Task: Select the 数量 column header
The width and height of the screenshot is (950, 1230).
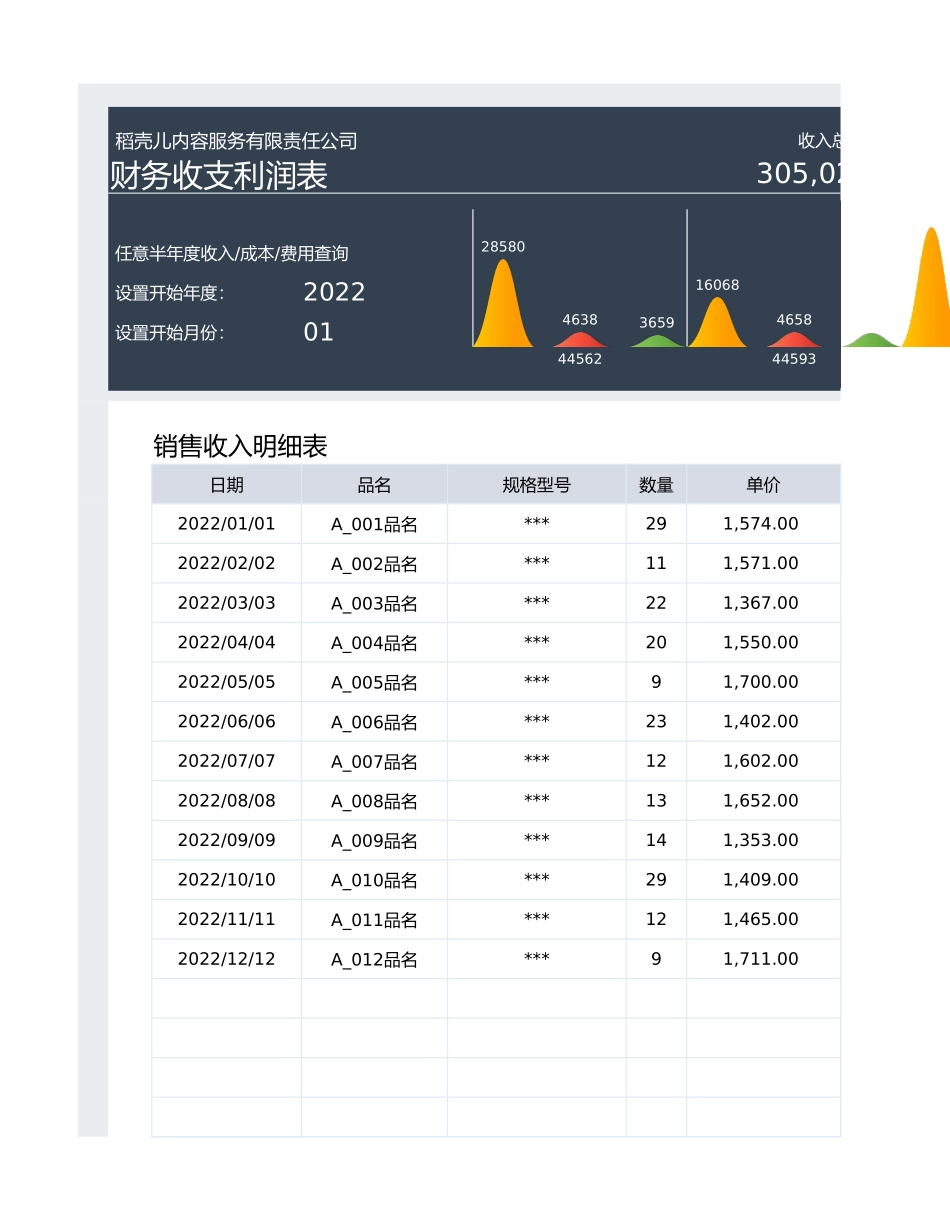Action: pos(655,484)
